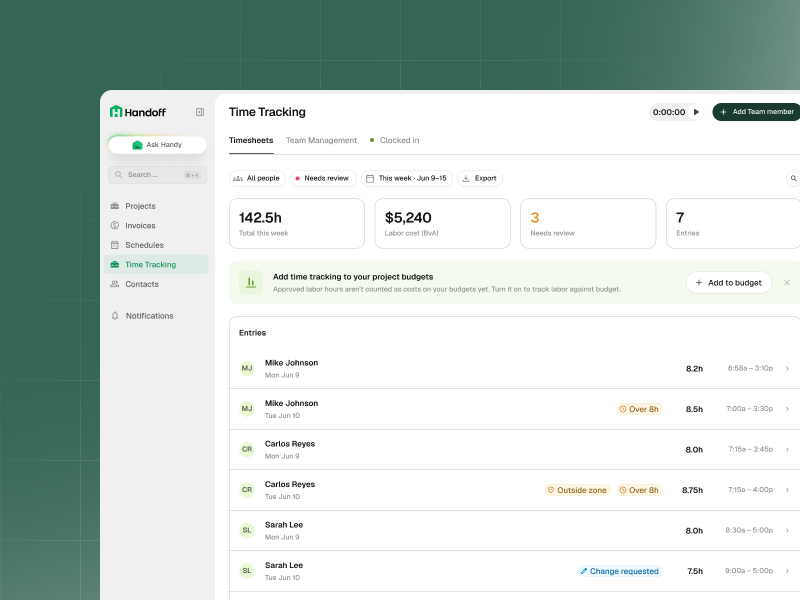The width and height of the screenshot is (800, 600).
Task: Open Ask Handy assistant
Action: (x=157, y=145)
